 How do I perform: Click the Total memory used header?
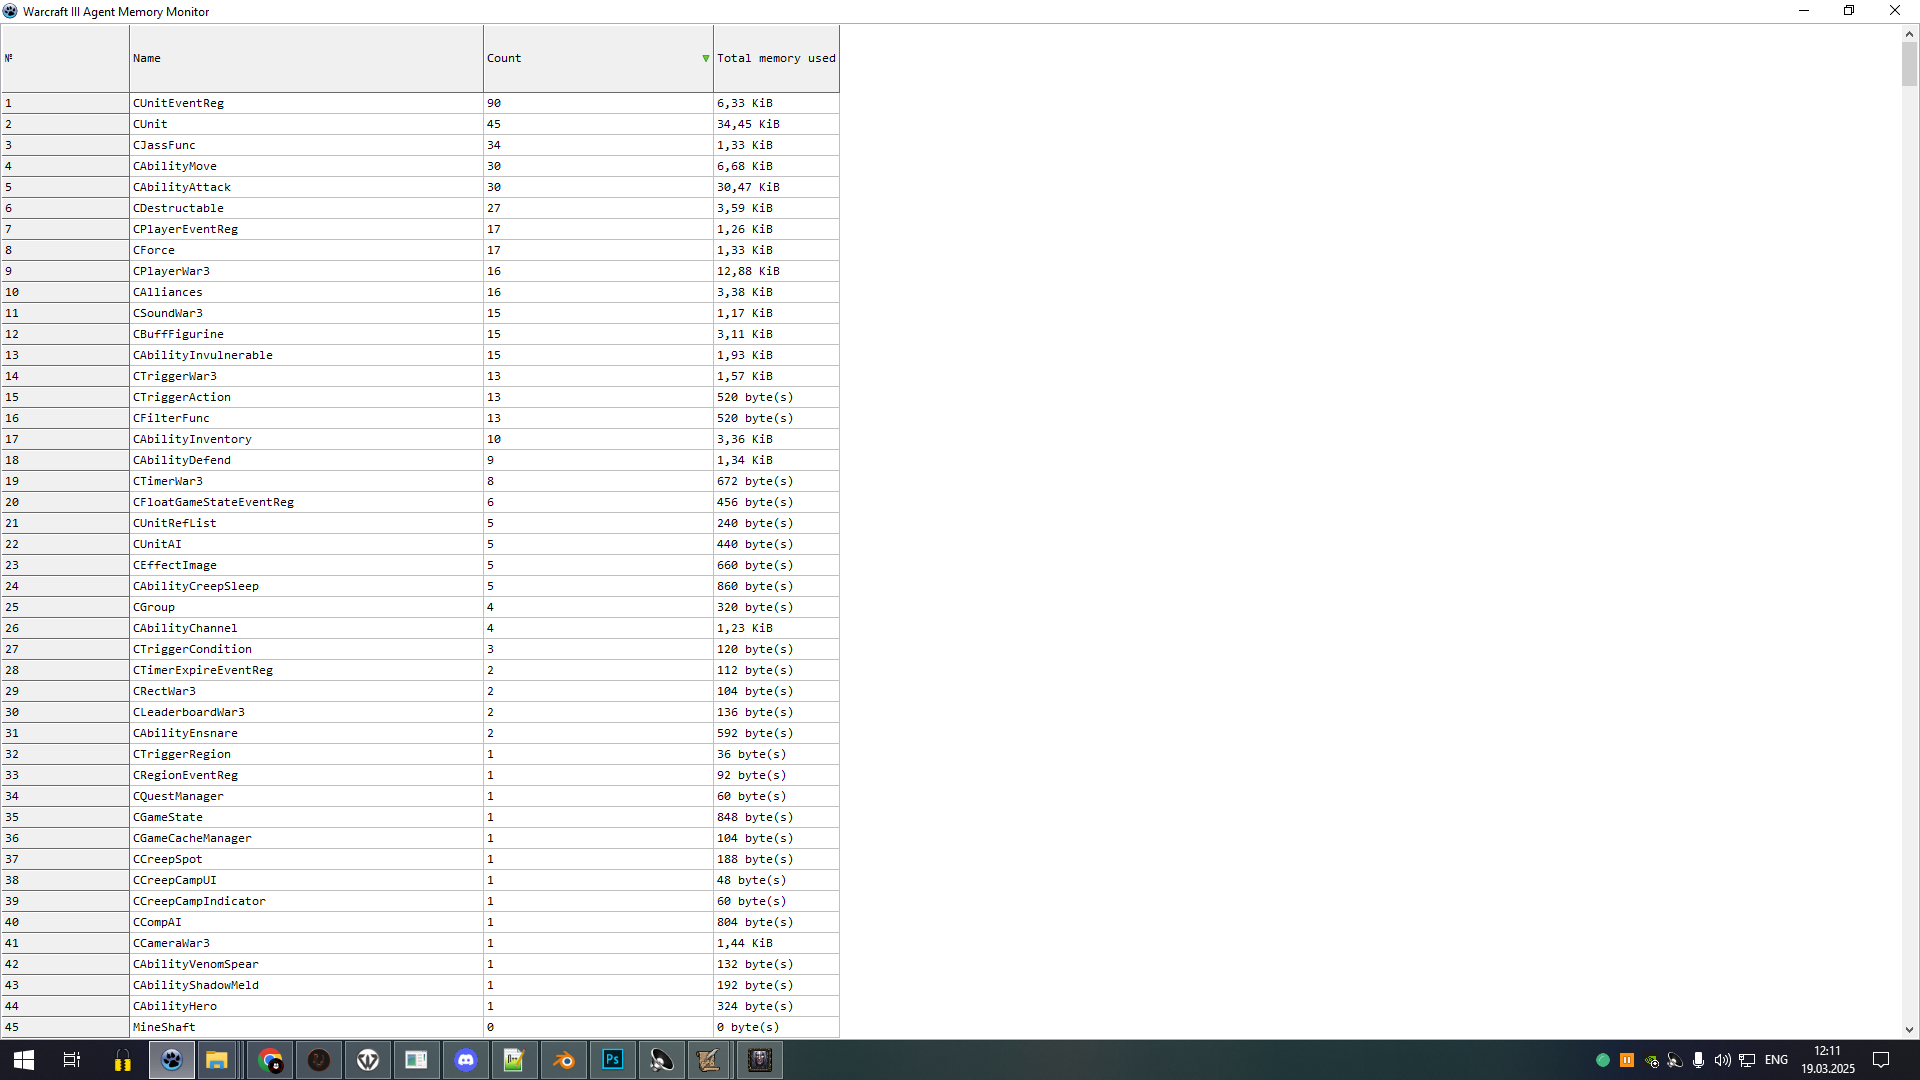776,58
